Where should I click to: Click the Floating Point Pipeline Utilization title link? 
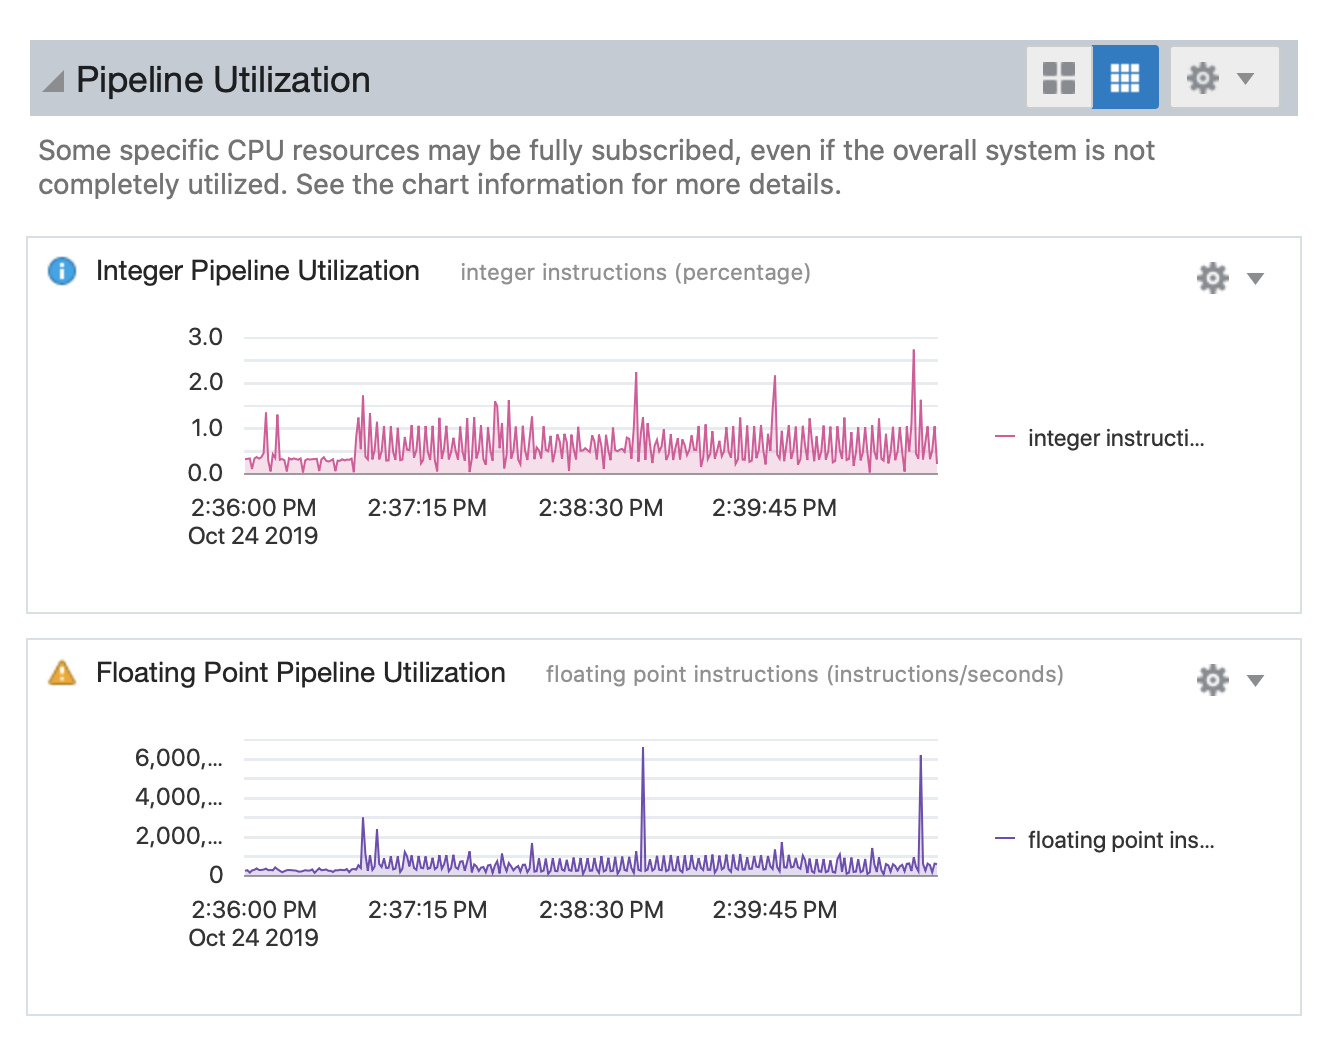click(300, 672)
